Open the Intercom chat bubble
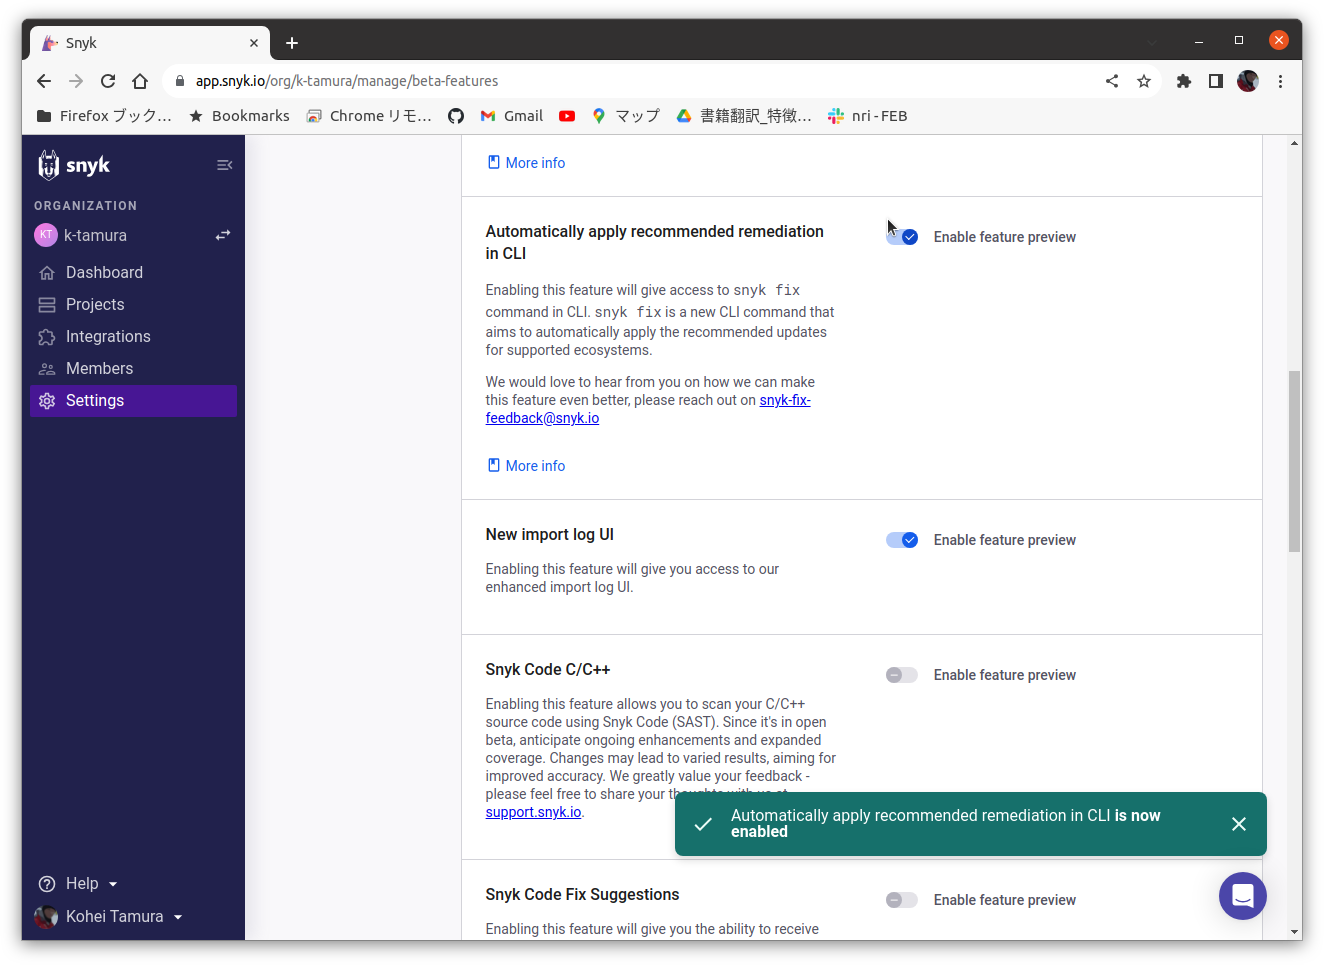1324x965 pixels. (1242, 896)
